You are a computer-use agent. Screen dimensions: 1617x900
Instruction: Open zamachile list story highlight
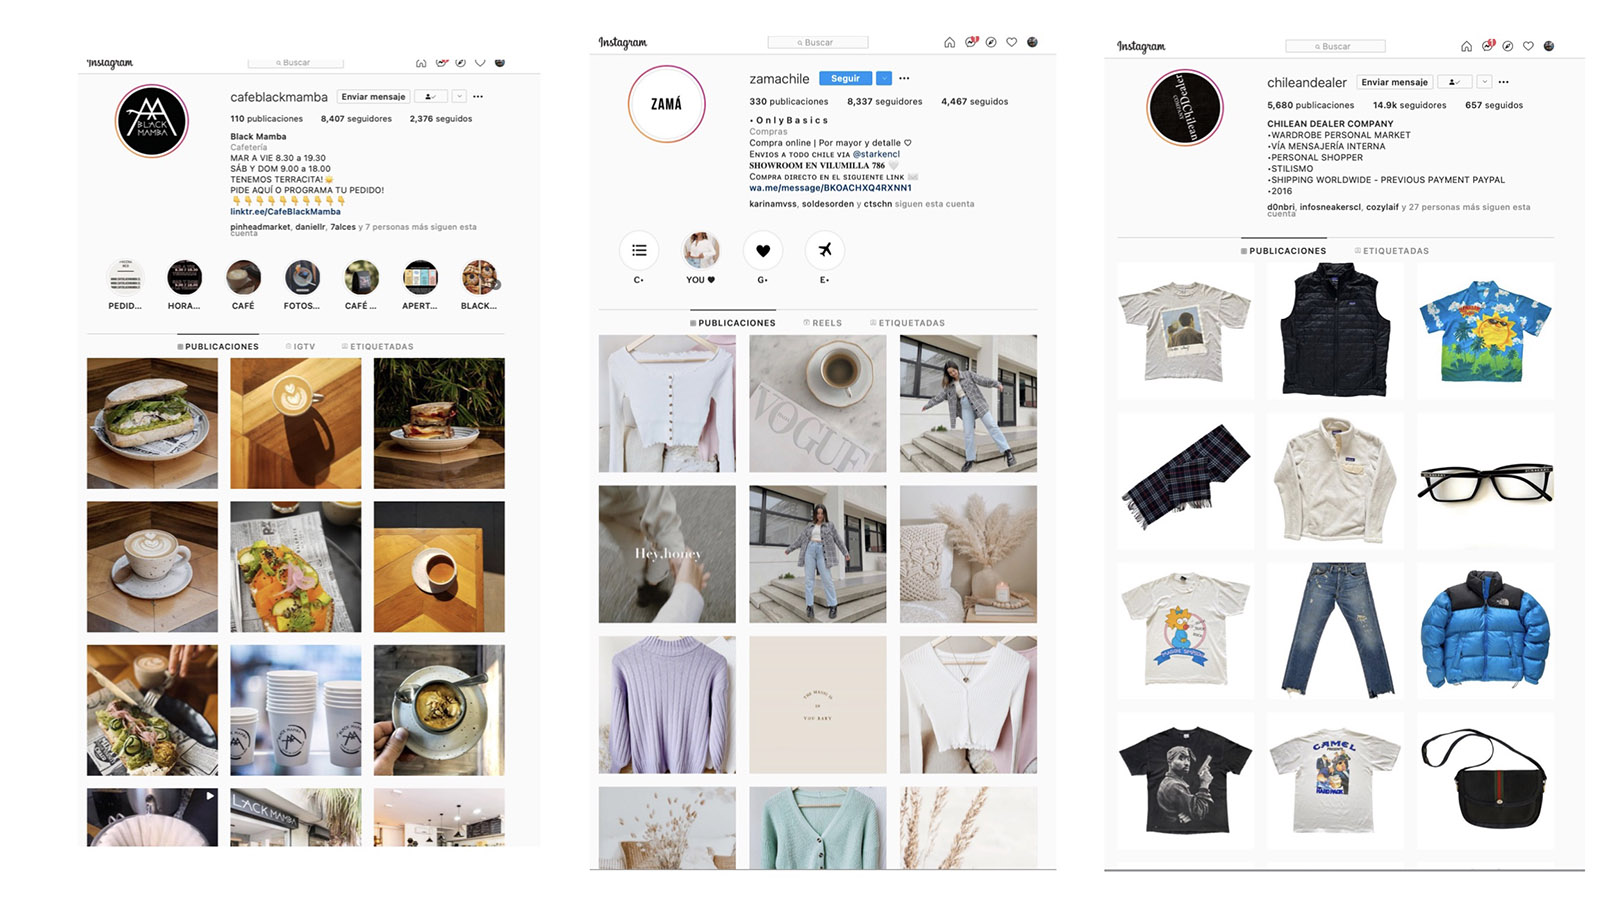[x=639, y=250]
